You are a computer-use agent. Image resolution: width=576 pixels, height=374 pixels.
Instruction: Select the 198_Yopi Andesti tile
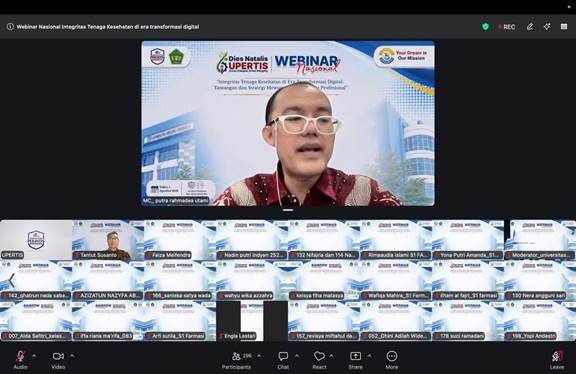540,321
